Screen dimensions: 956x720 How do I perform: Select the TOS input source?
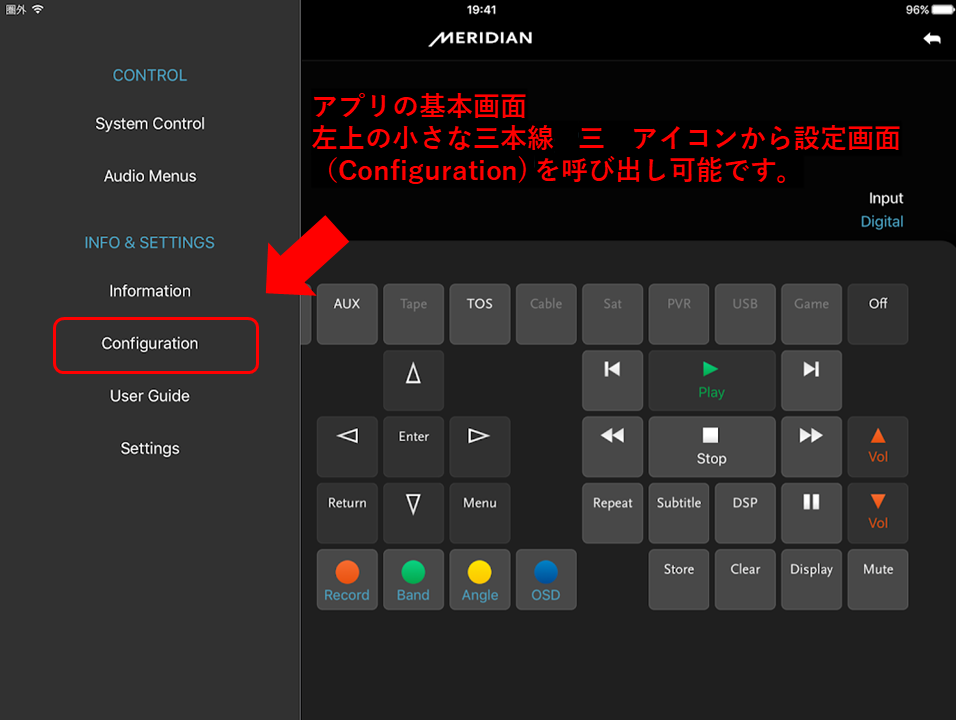tap(480, 314)
